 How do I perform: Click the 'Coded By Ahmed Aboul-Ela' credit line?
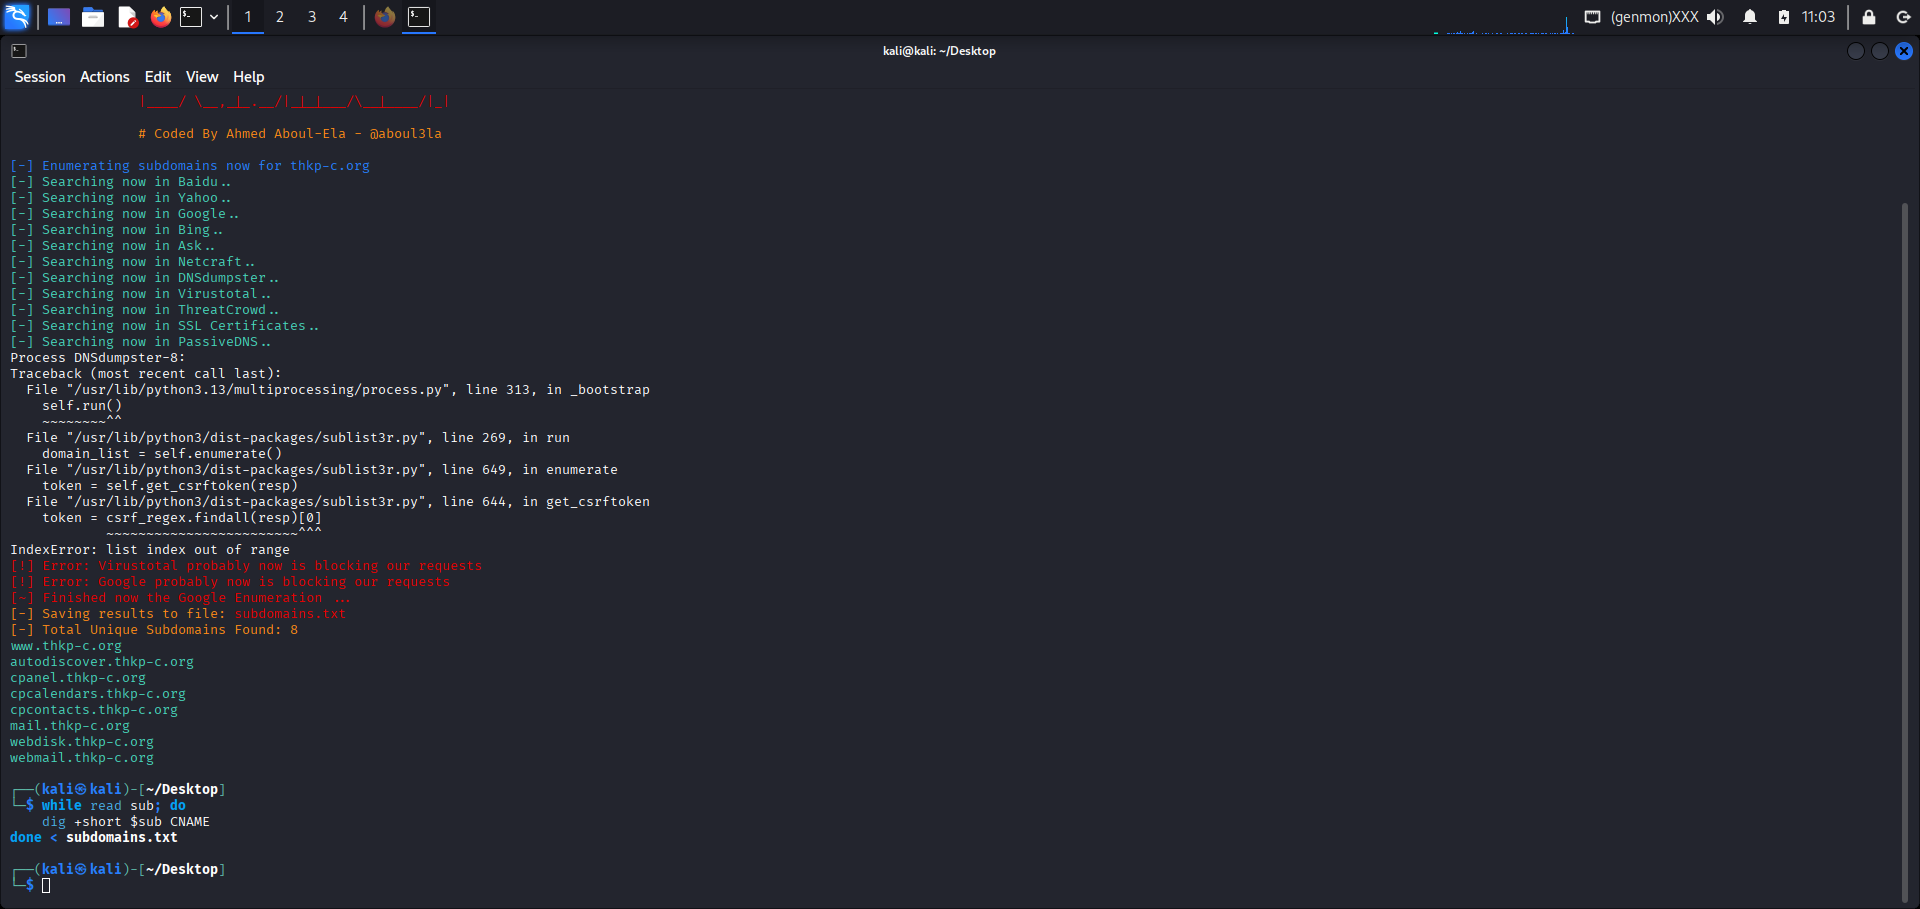pos(290,134)
